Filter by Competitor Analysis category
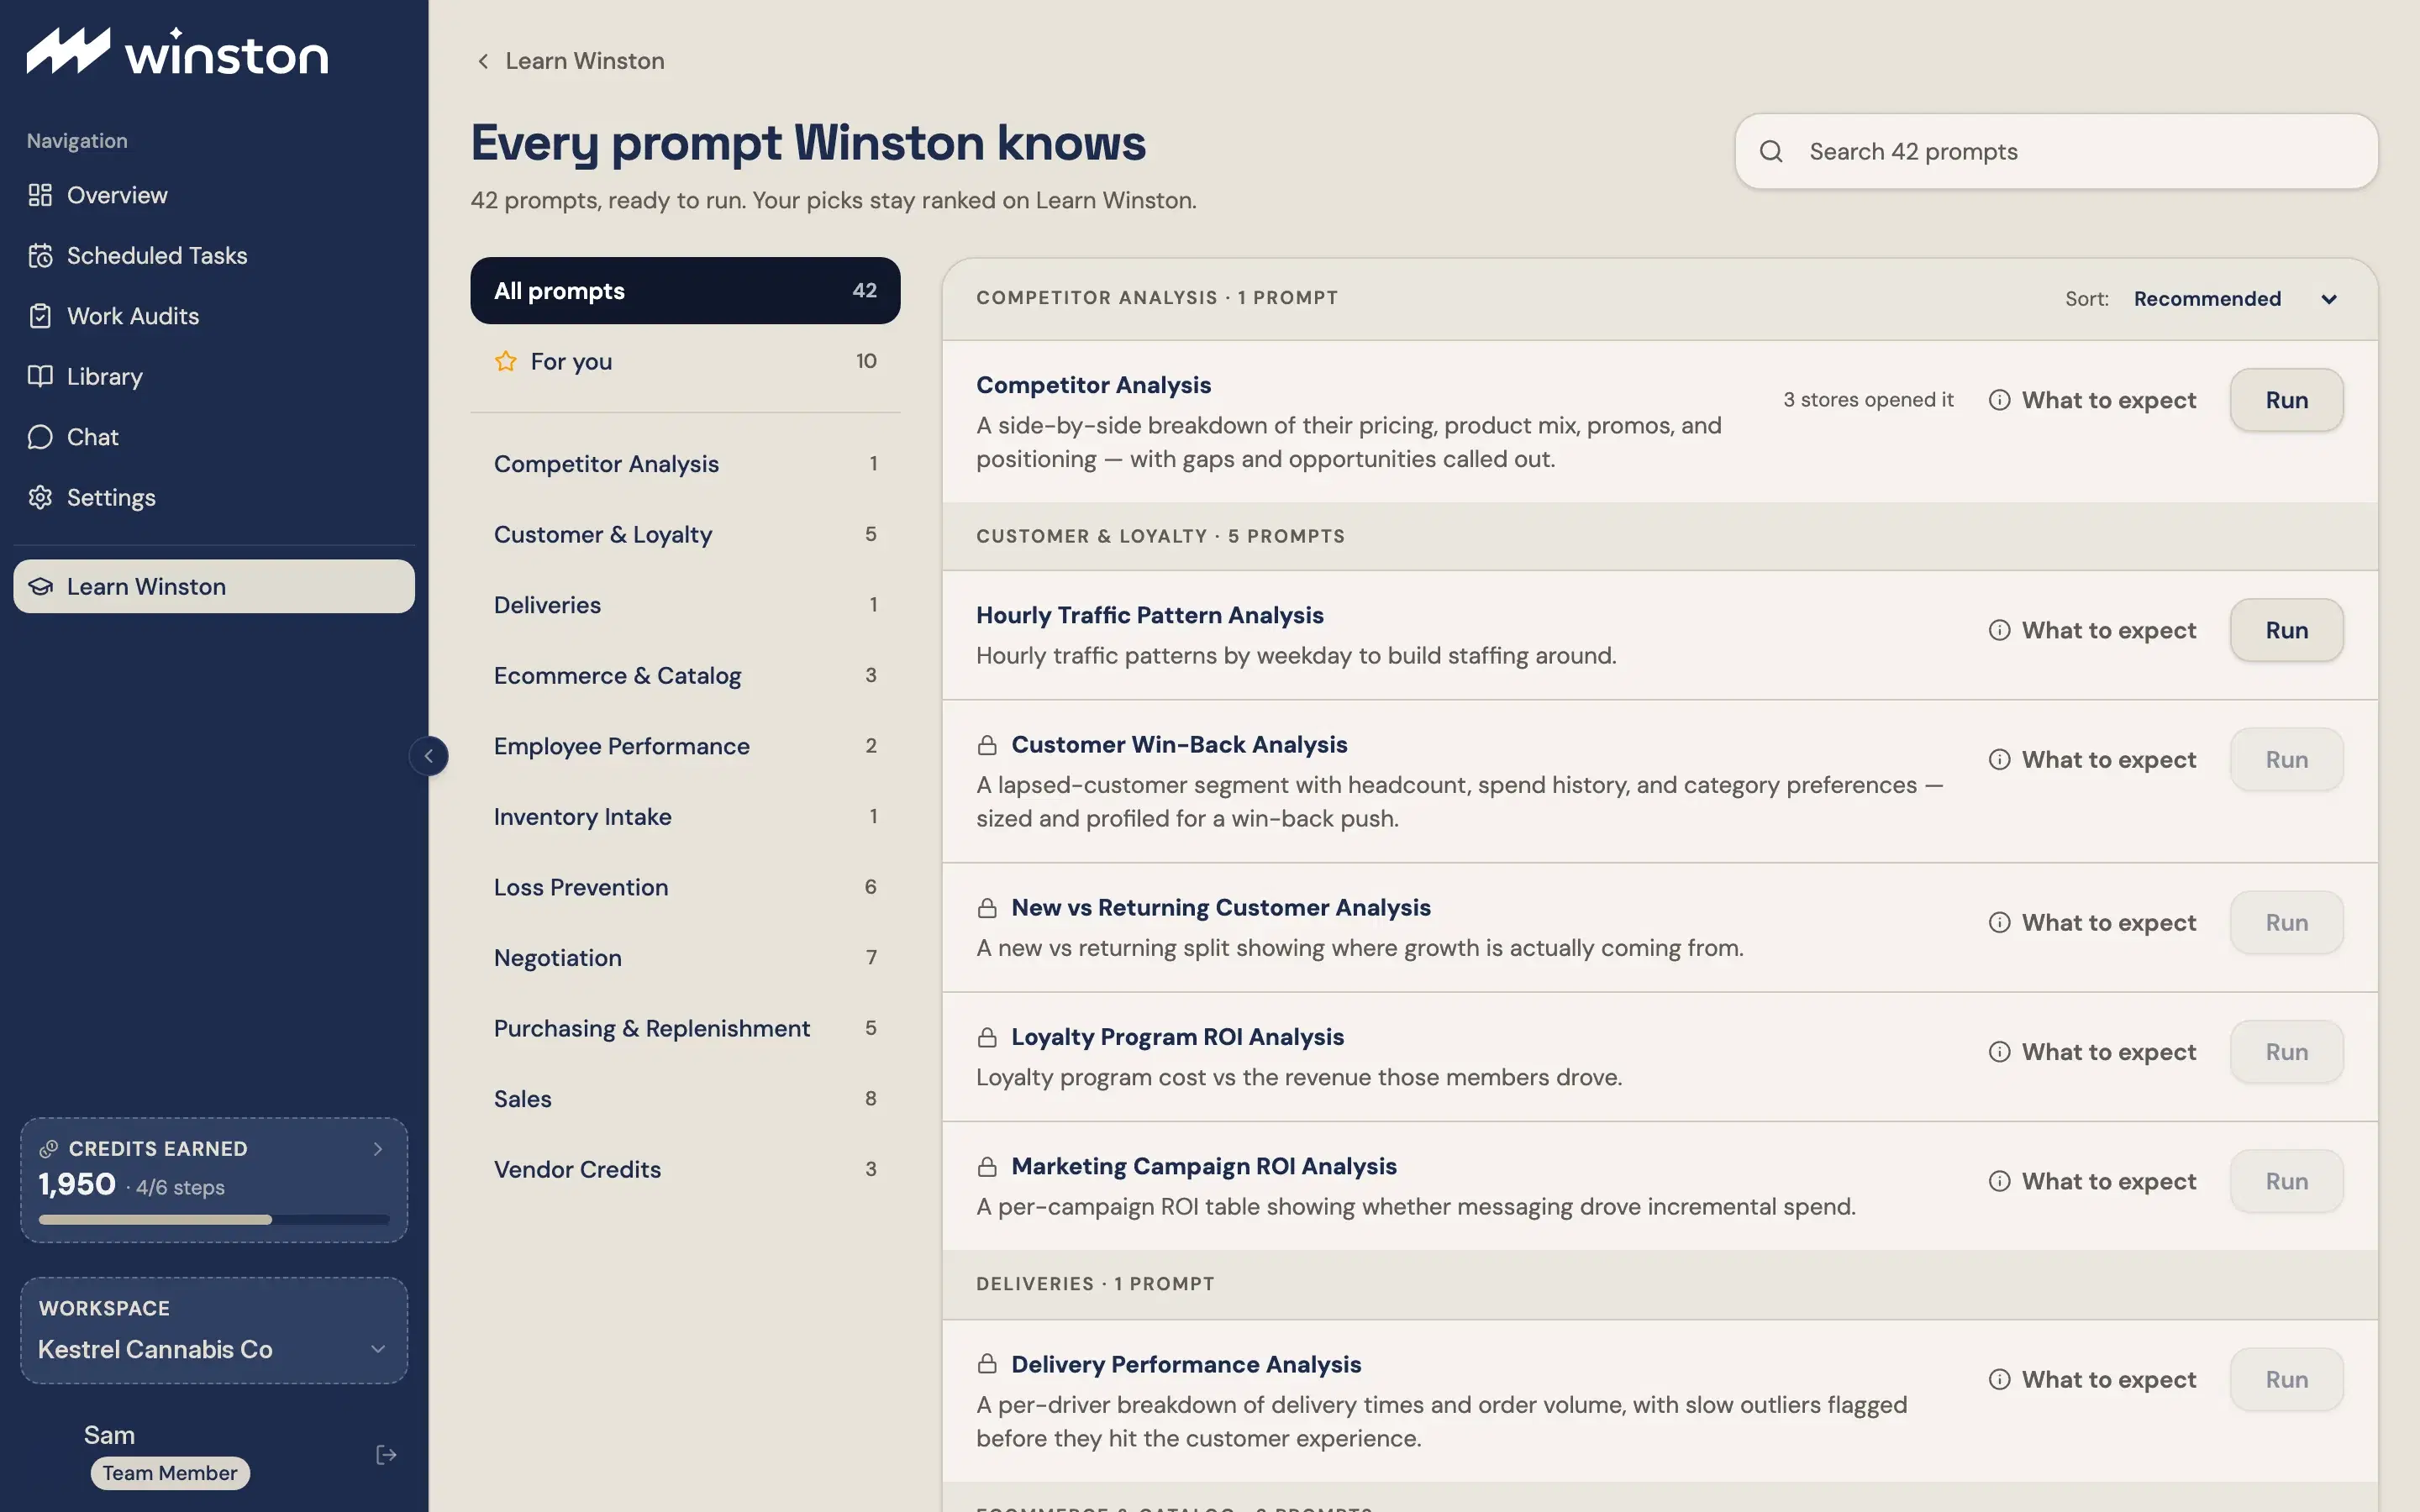 [685, 464]
